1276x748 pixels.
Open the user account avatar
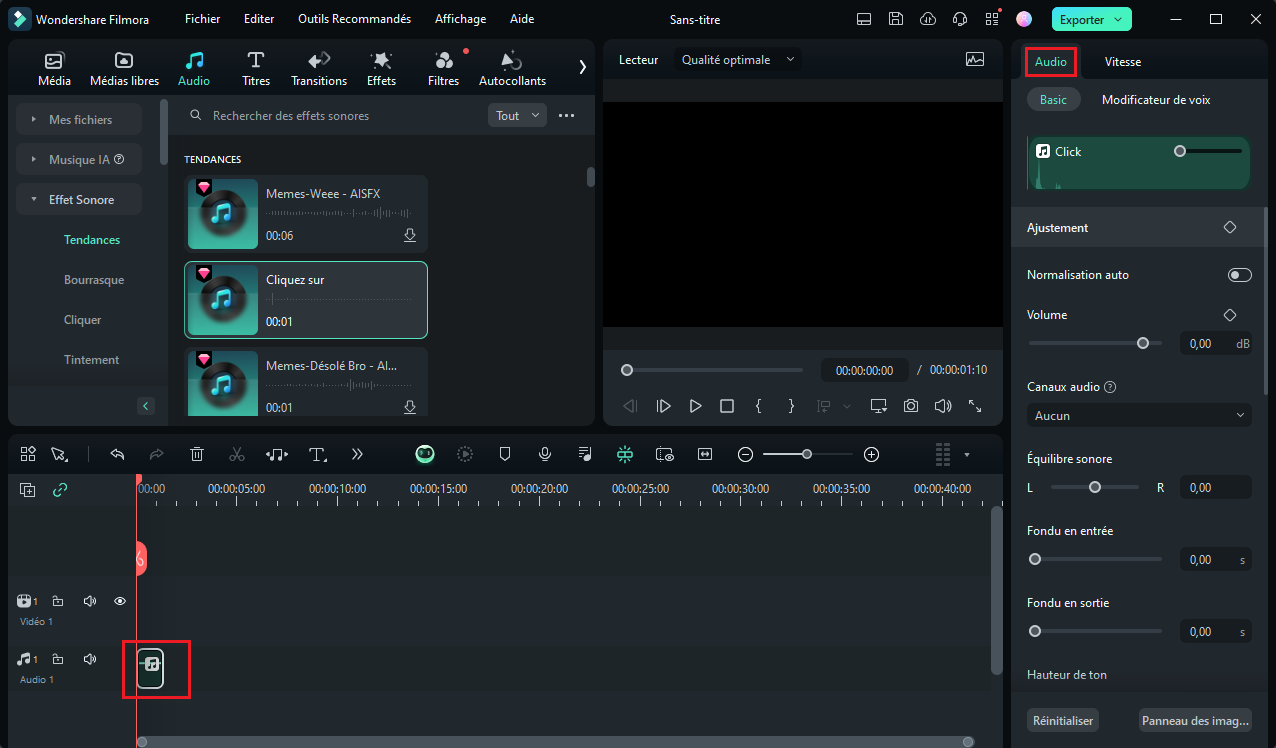pyautogui.click(x=1024, y=19)
